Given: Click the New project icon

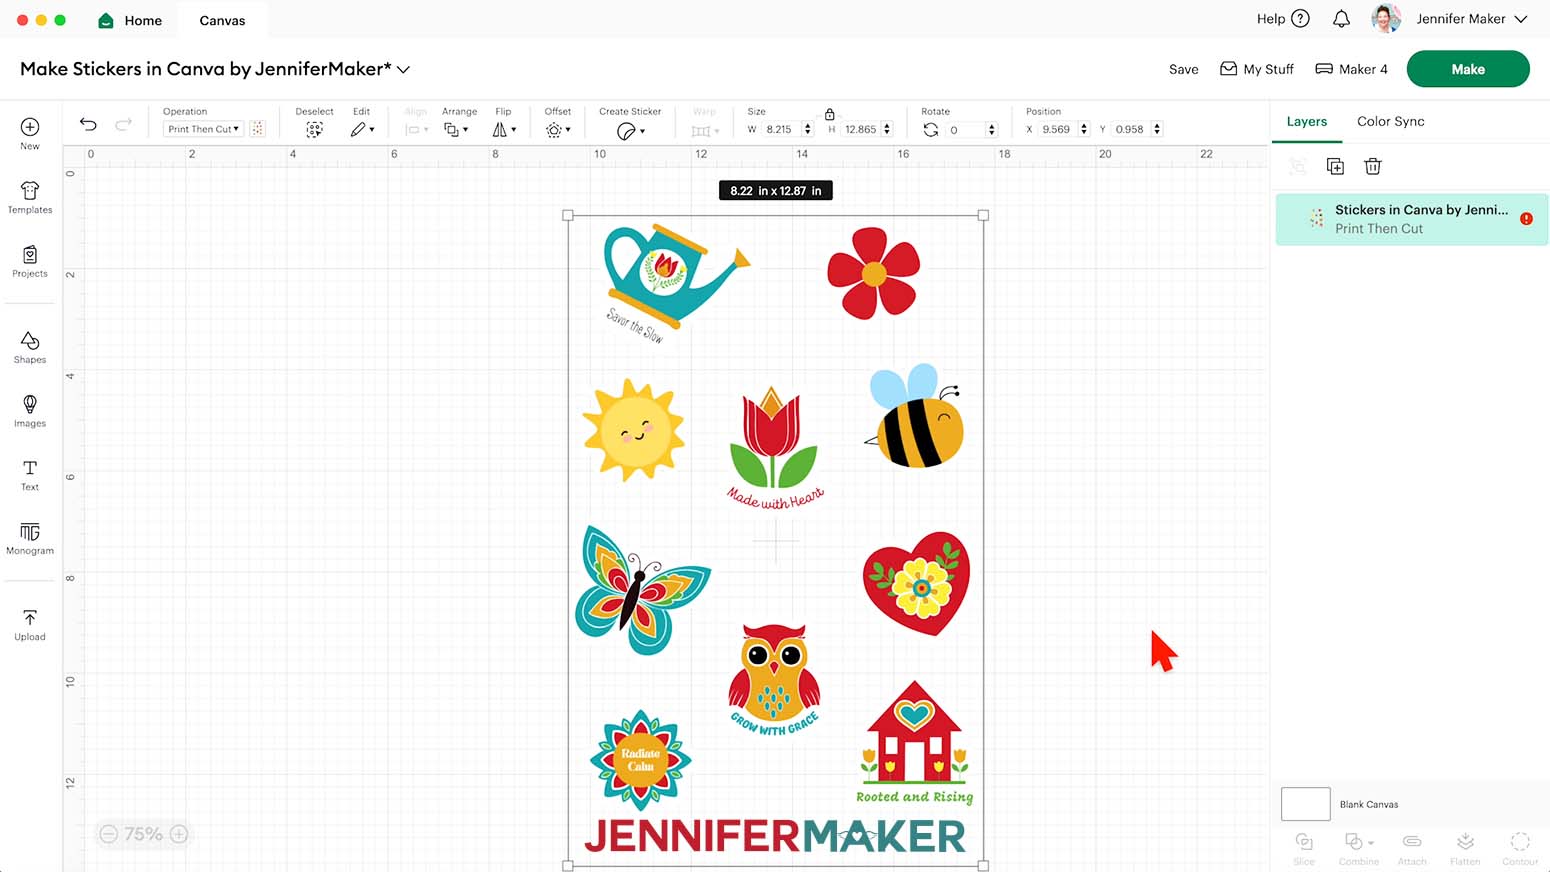Looking at the screenshot, I should coord(30,127).
